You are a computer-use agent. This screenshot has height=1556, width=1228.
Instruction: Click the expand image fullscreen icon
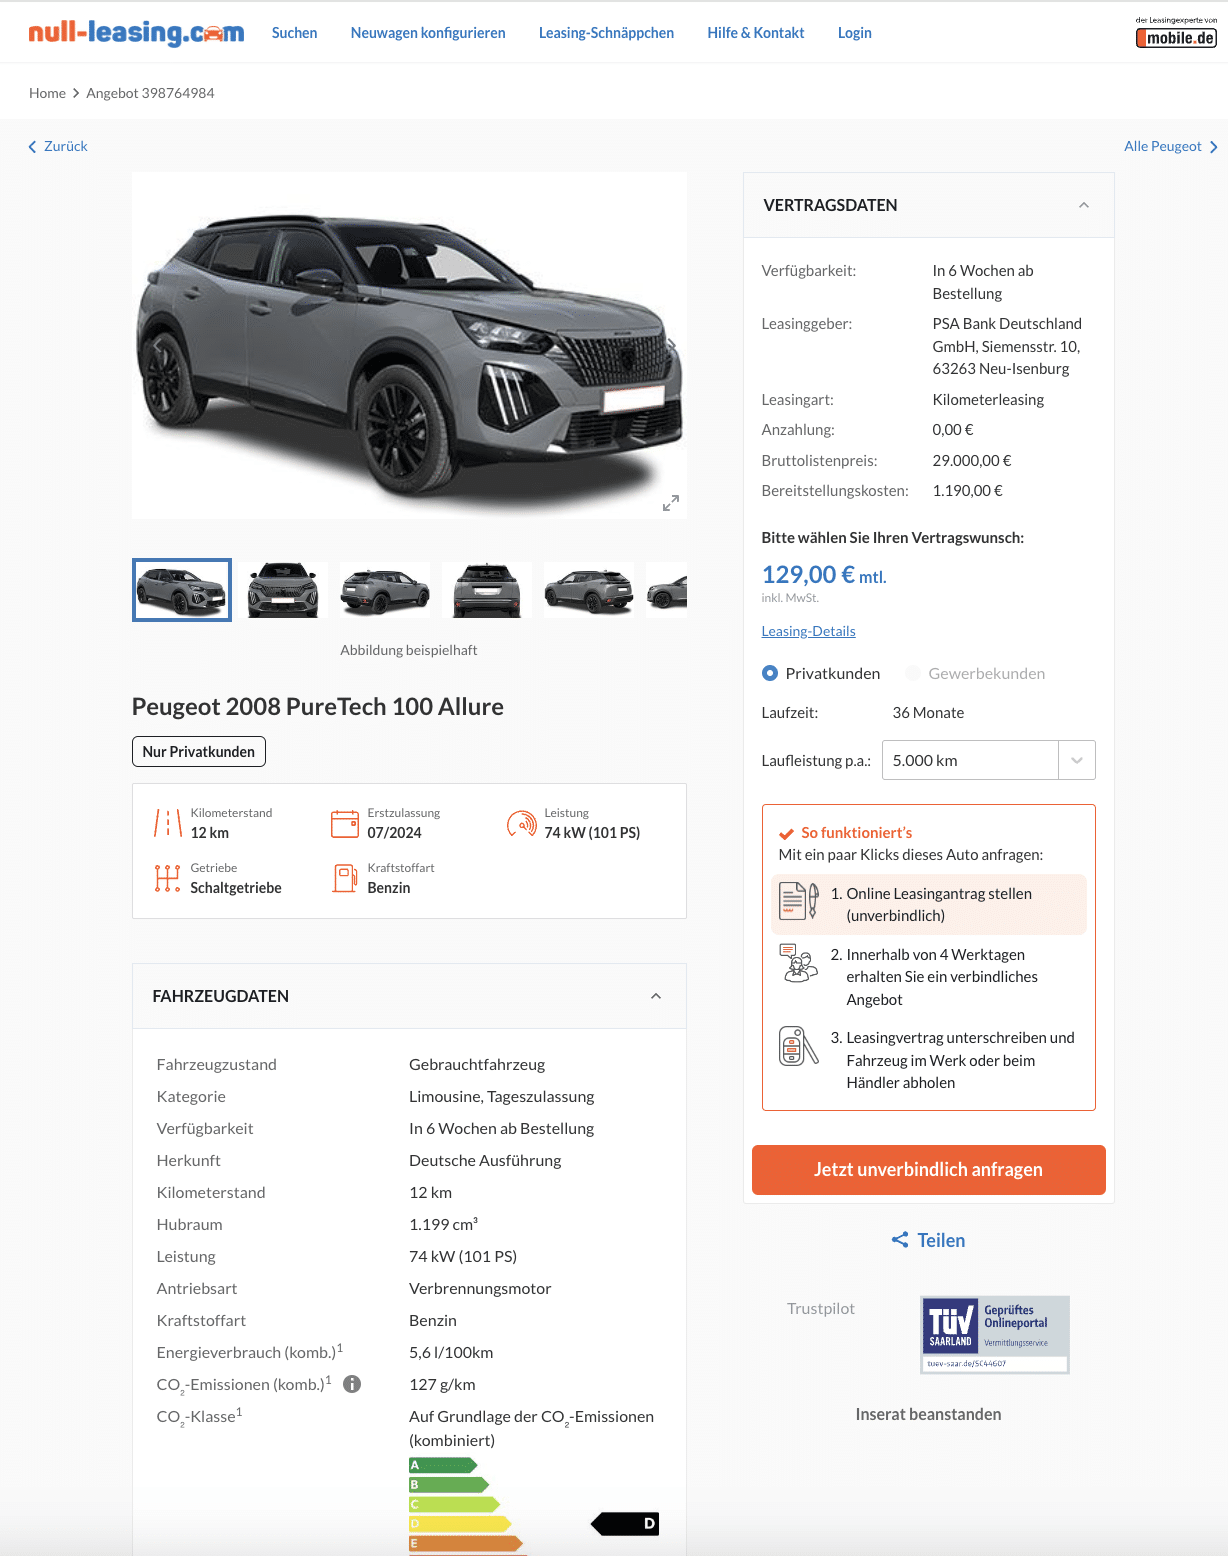pos(671,503)
